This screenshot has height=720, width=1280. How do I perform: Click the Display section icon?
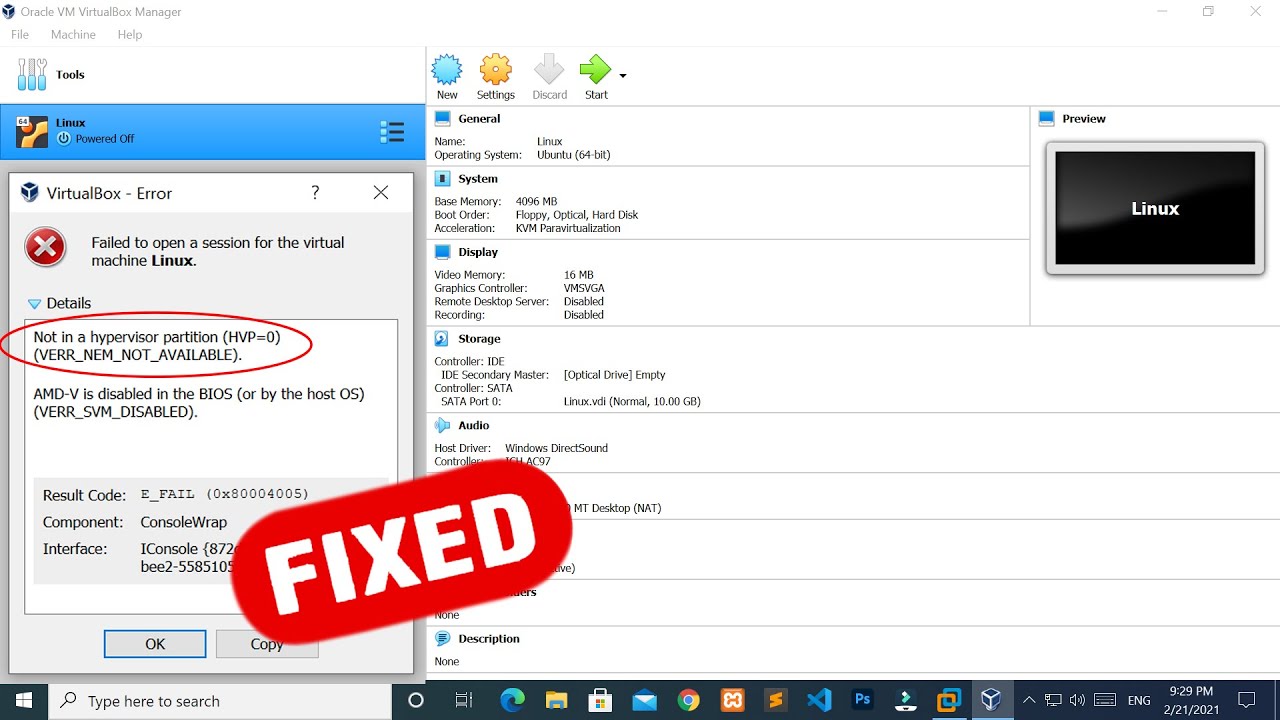[443, 252]
